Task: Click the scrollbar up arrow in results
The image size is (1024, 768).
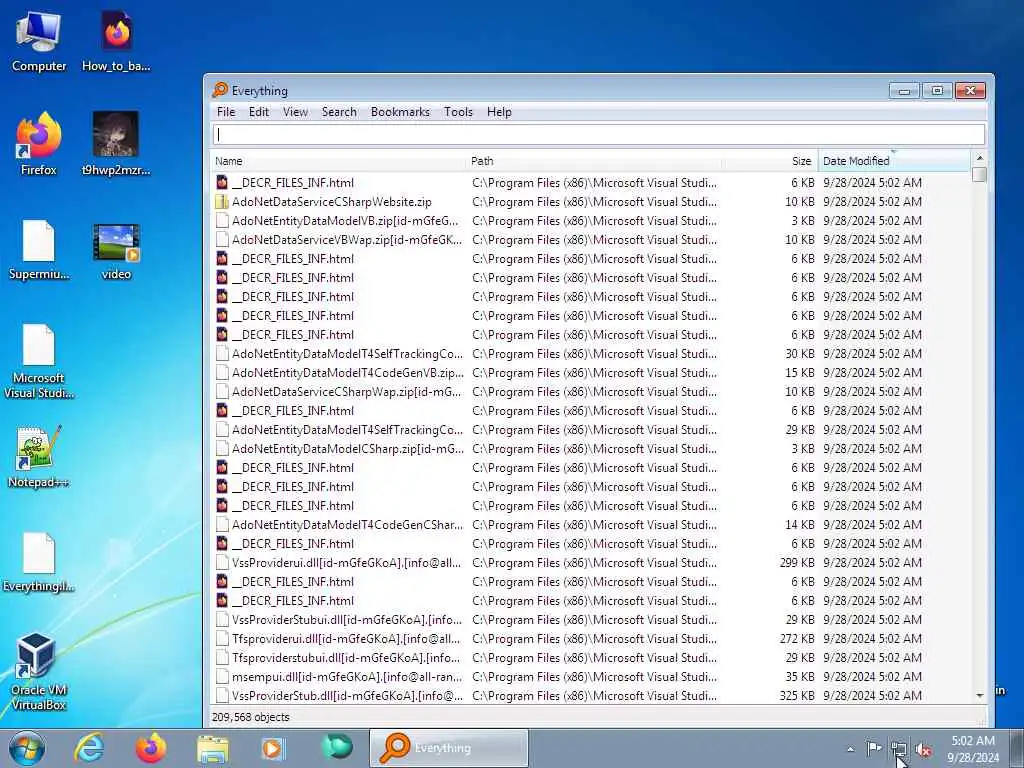Action: pyautogui.click(x=979, y=158)
